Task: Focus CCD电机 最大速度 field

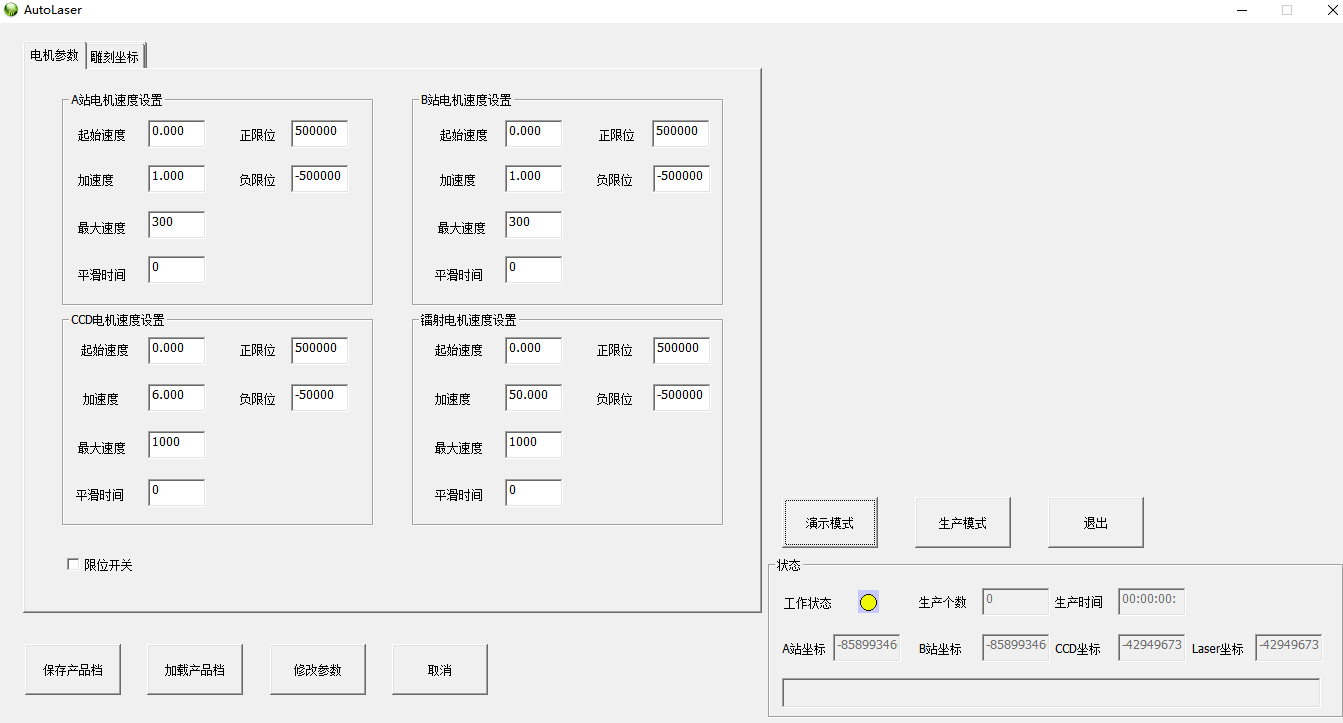Action: [177, 445]
